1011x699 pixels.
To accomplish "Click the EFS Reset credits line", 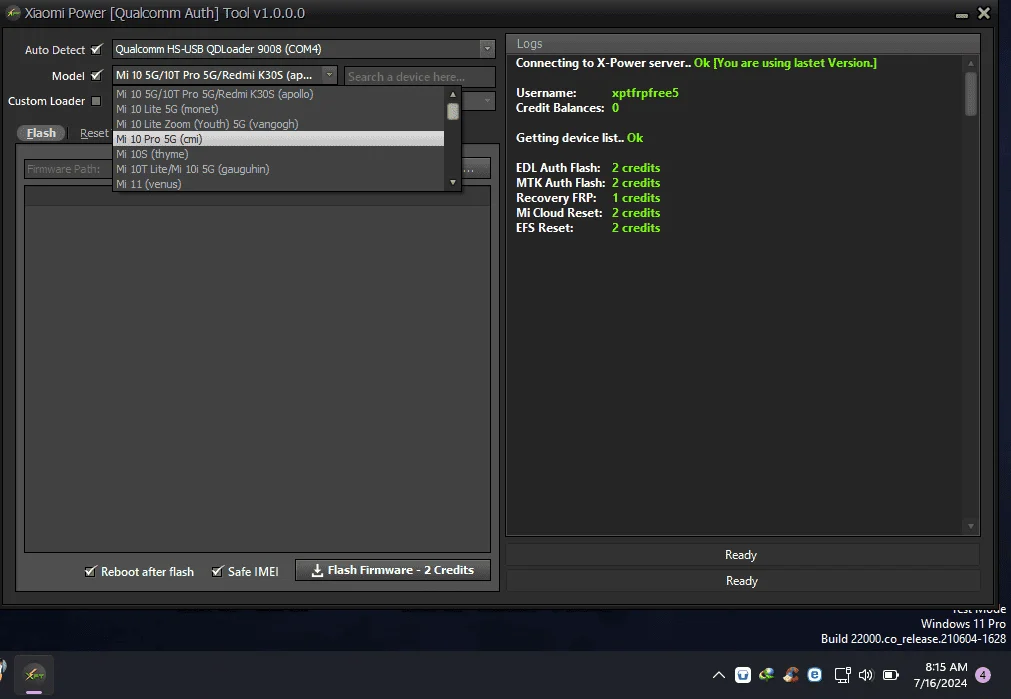I will click(x=587, y=228).
